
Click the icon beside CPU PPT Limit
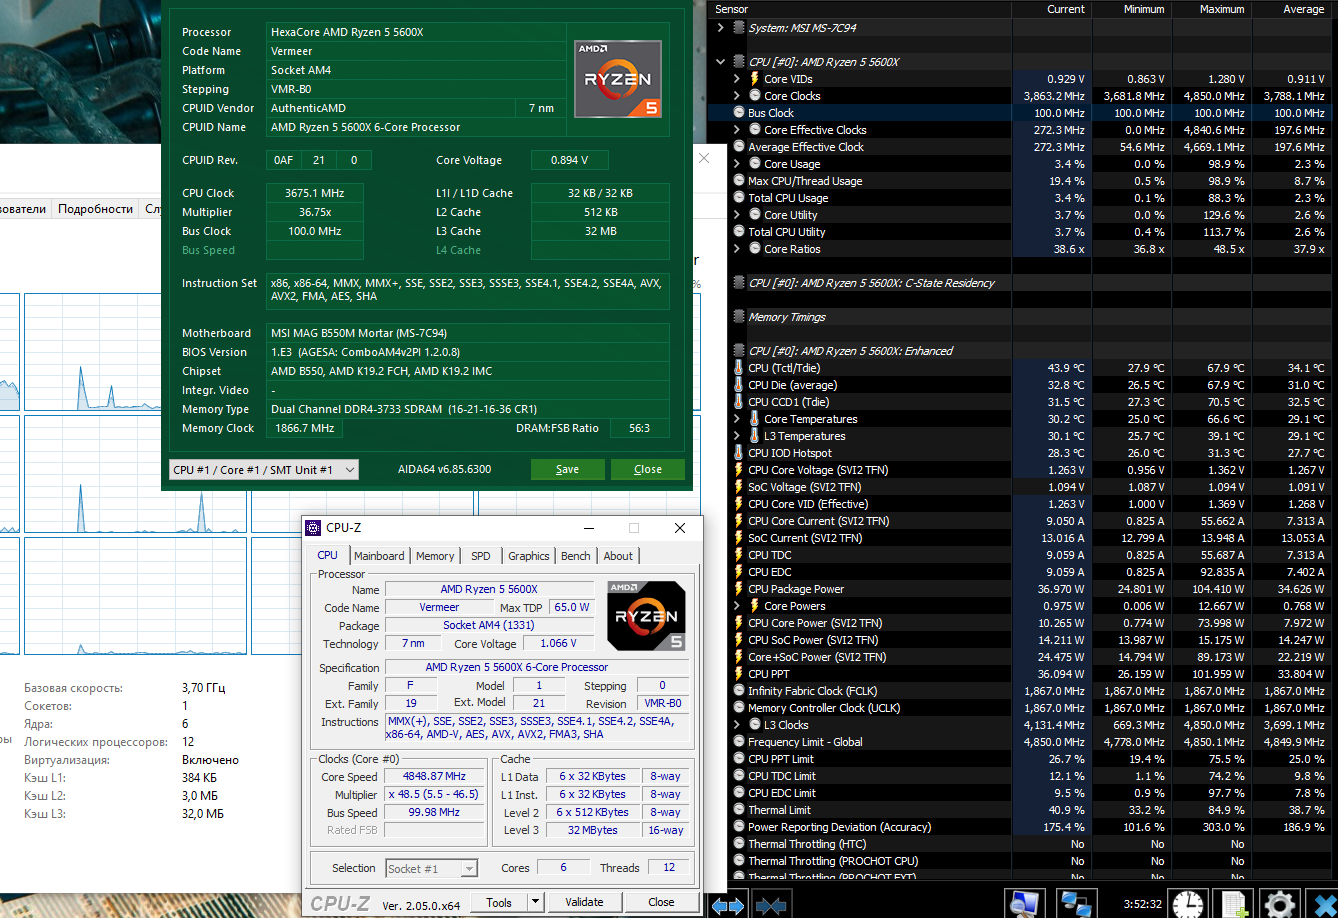click(x=739, y=759)
